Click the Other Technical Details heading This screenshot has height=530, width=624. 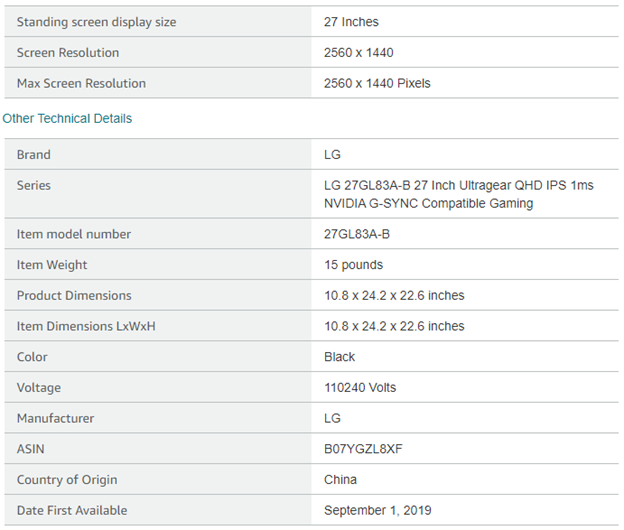[x=67, y=118]
